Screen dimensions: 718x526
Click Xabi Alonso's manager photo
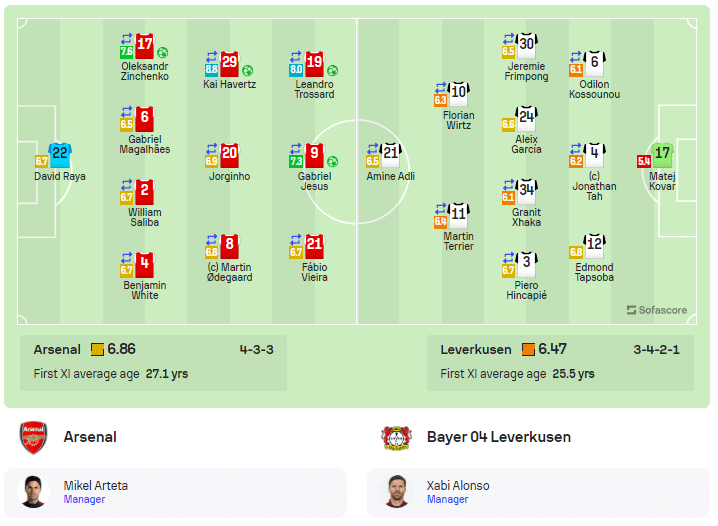[399, 492]
